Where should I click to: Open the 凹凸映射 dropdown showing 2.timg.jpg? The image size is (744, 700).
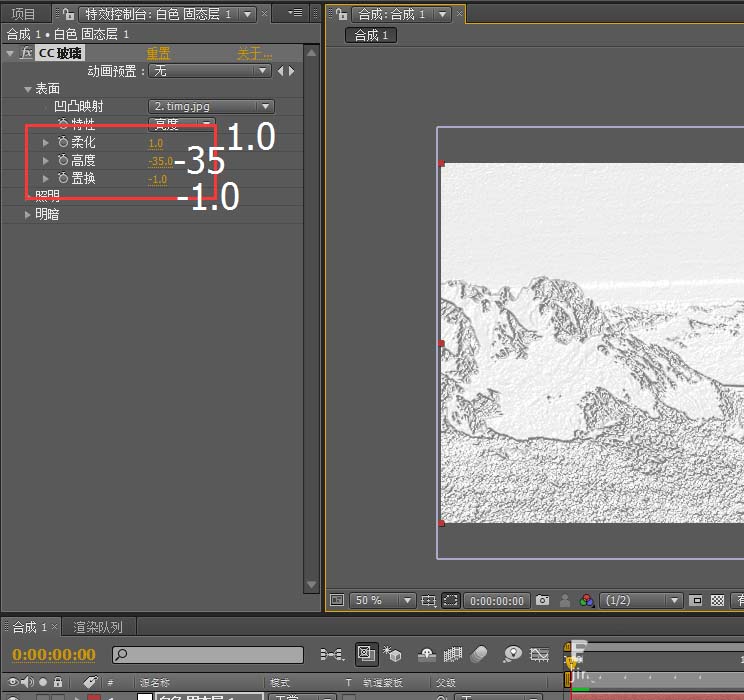211,106
